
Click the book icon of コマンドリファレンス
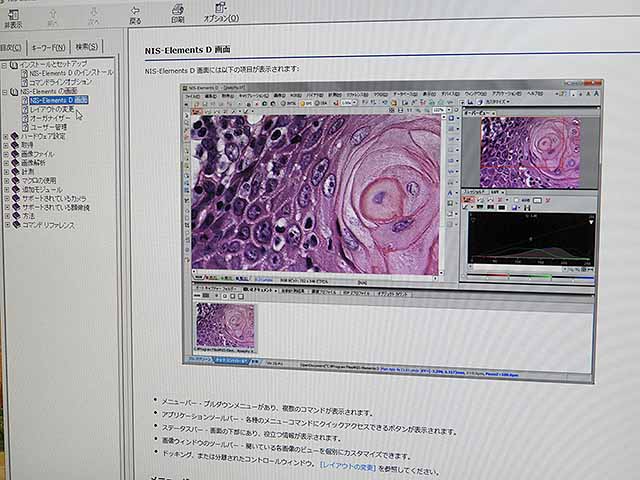(x=17, y=224)
